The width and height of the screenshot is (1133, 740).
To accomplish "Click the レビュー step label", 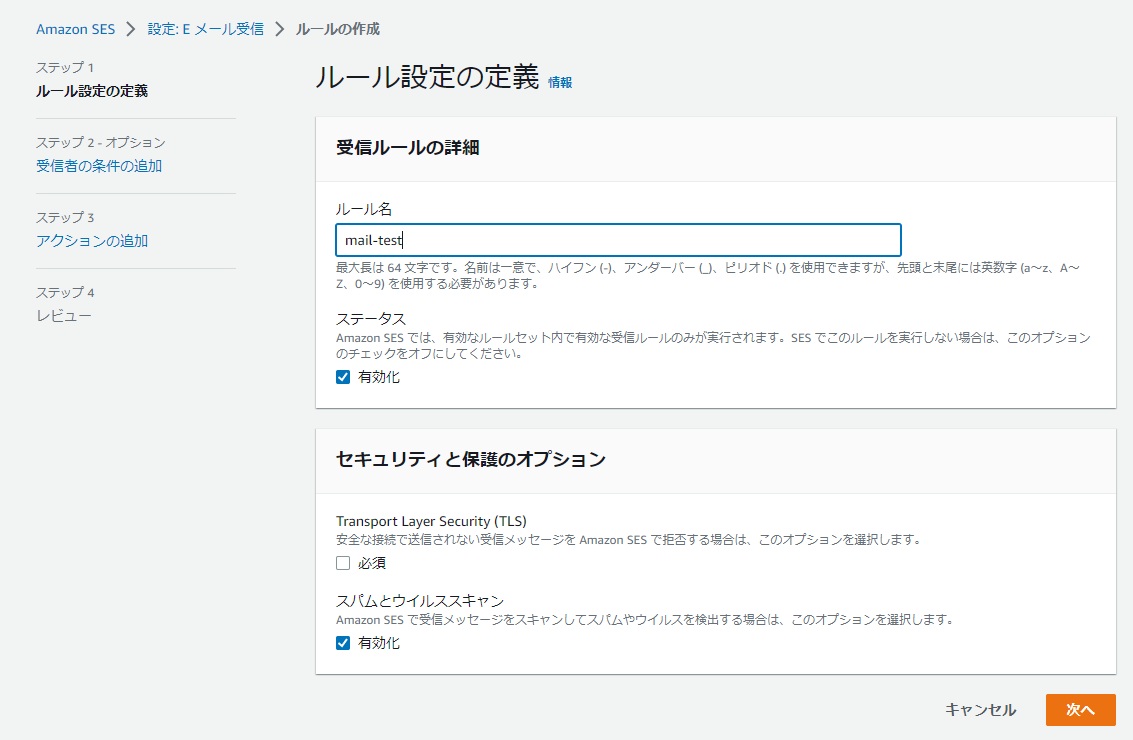I will coord(64,316).
